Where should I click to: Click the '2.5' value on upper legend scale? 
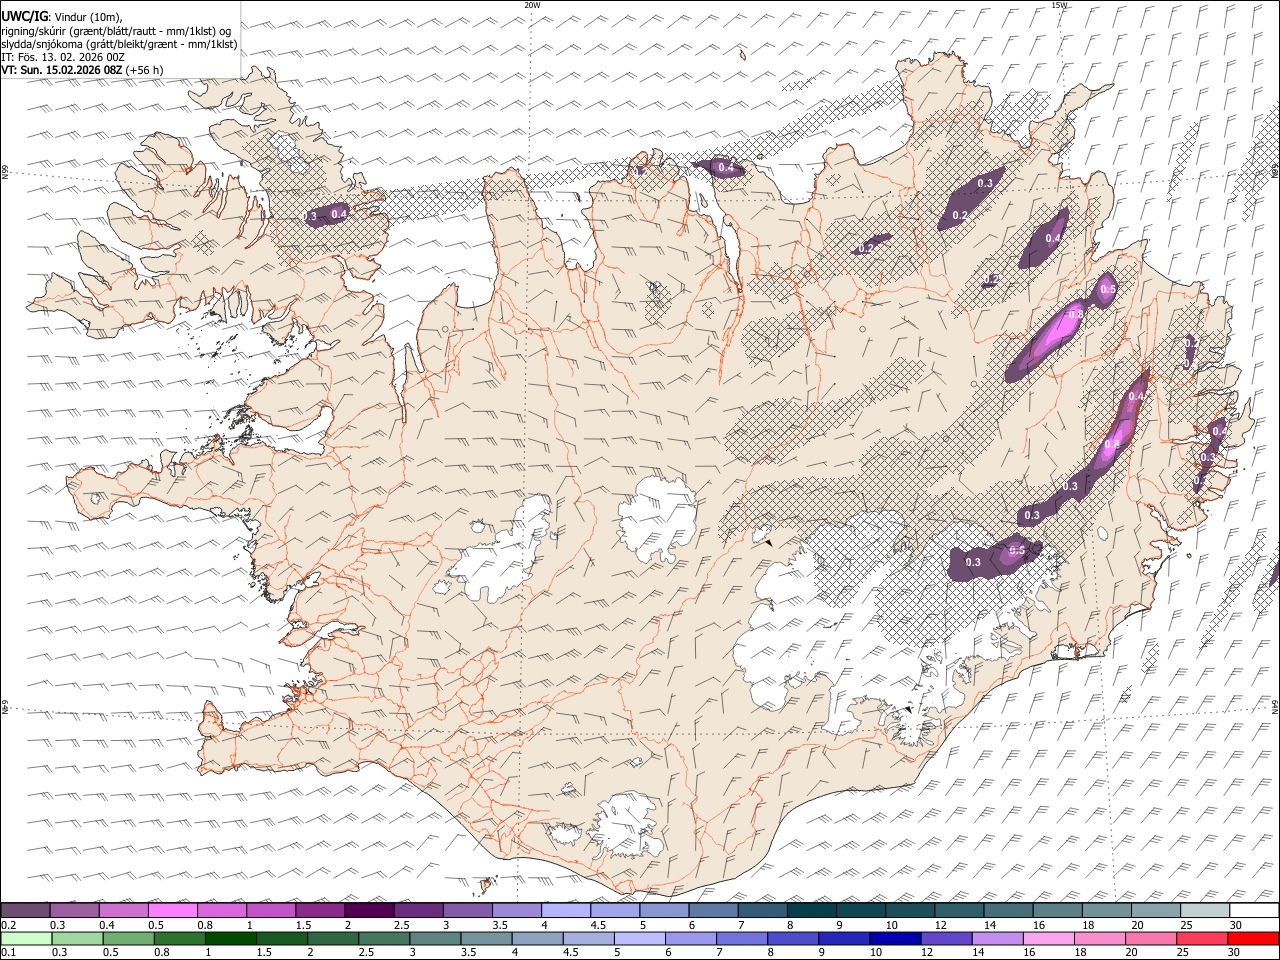(x=401, y=925)
